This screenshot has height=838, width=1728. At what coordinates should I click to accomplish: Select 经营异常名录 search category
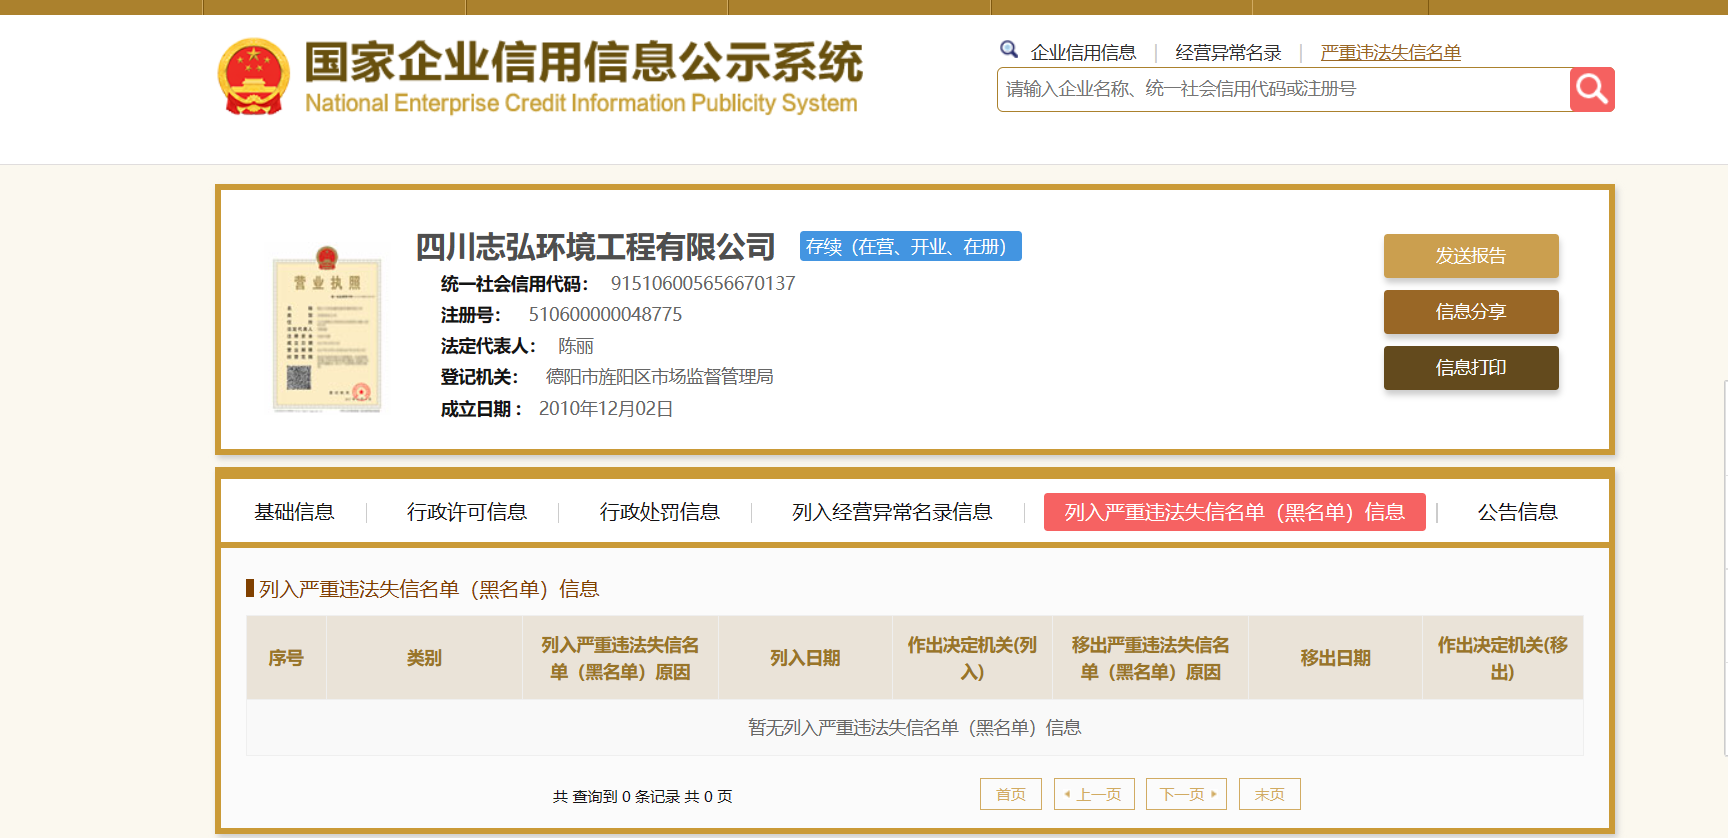pyautogui.click(x=1228, y=53)
